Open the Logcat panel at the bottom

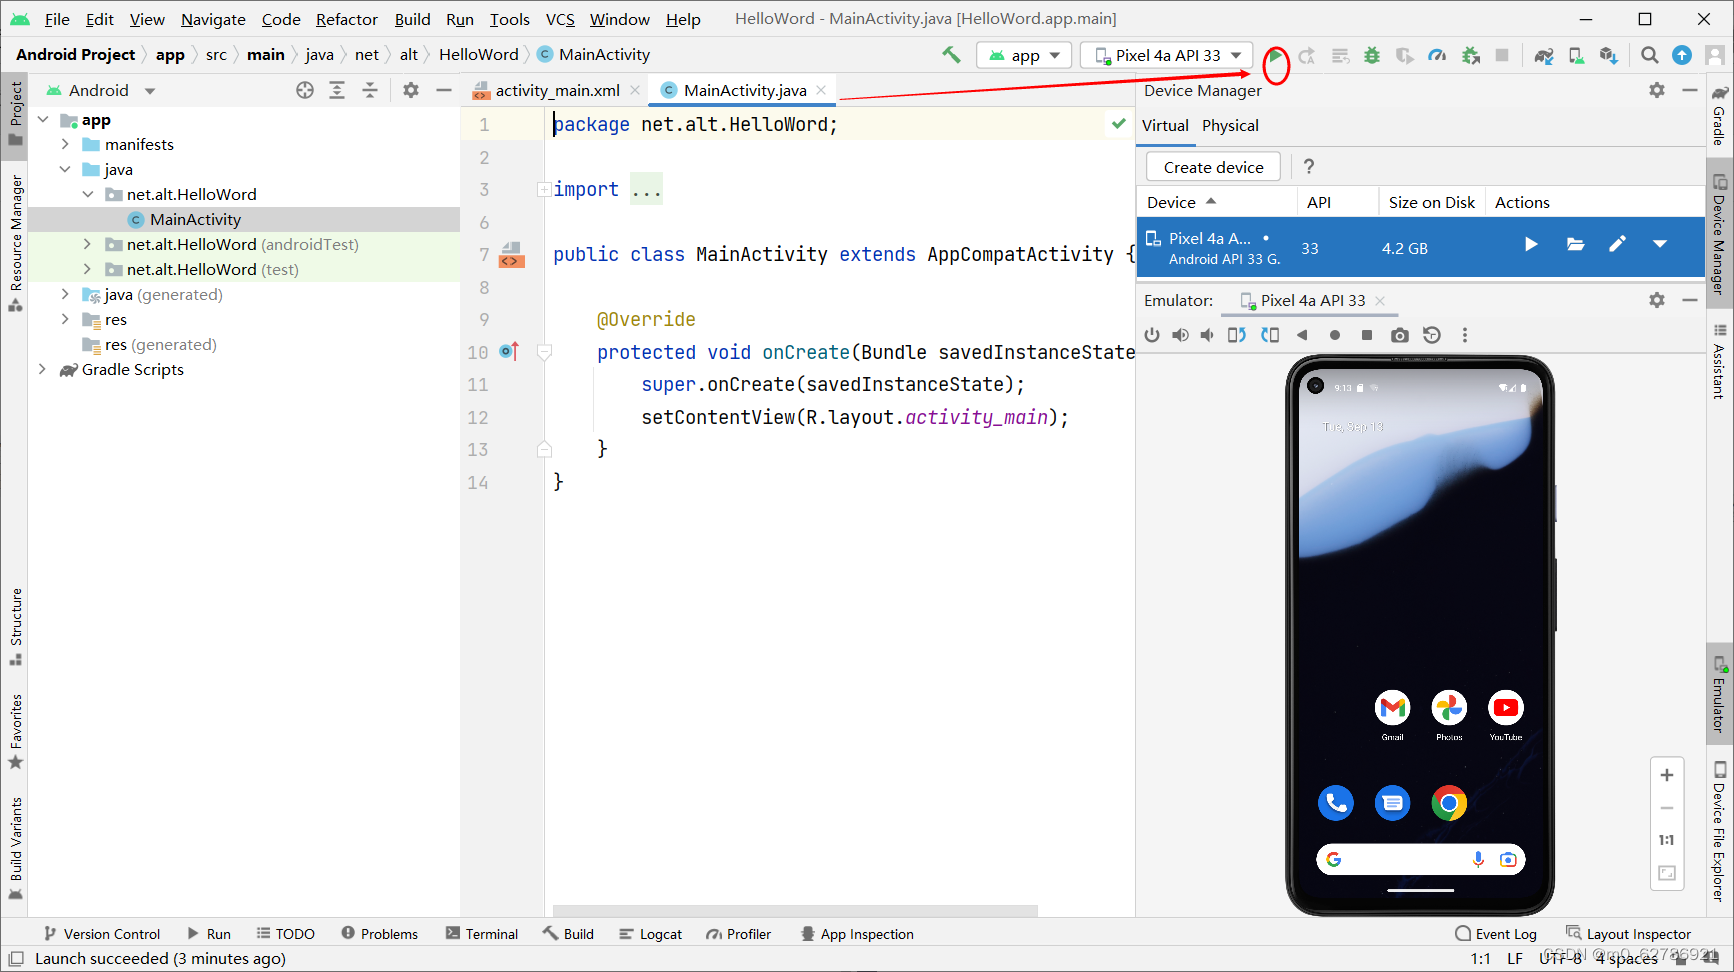[x=651, y=933]
